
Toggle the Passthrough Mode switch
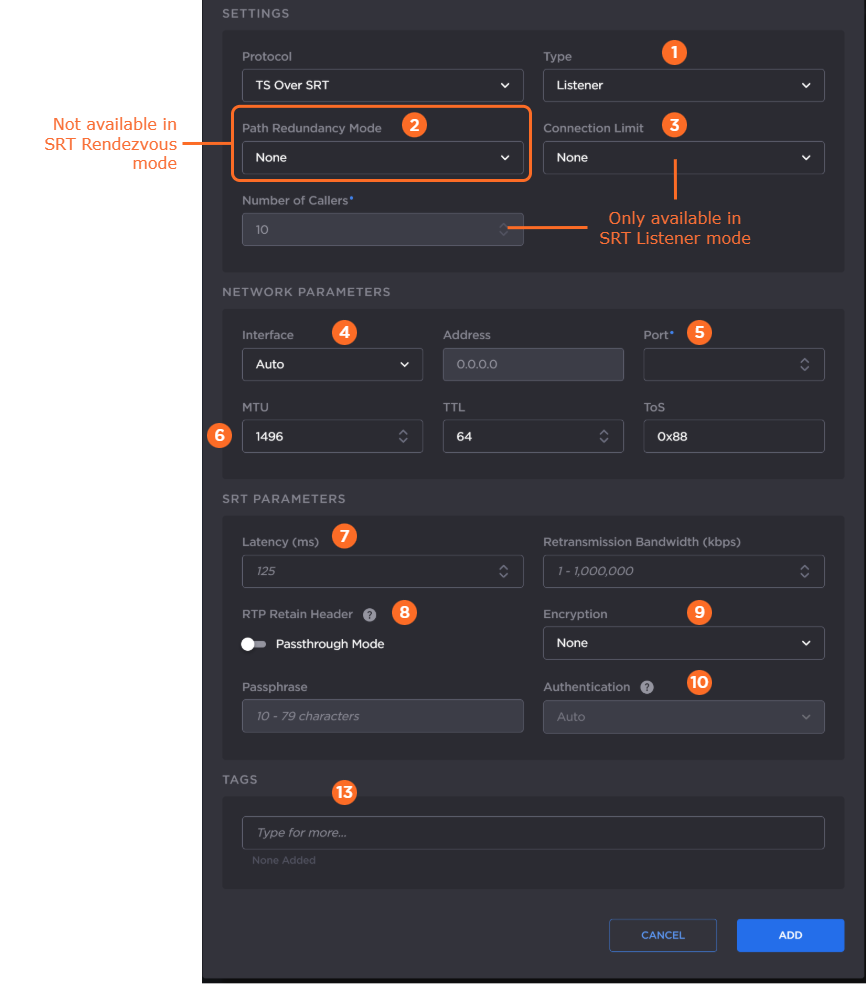pos(254,644)
